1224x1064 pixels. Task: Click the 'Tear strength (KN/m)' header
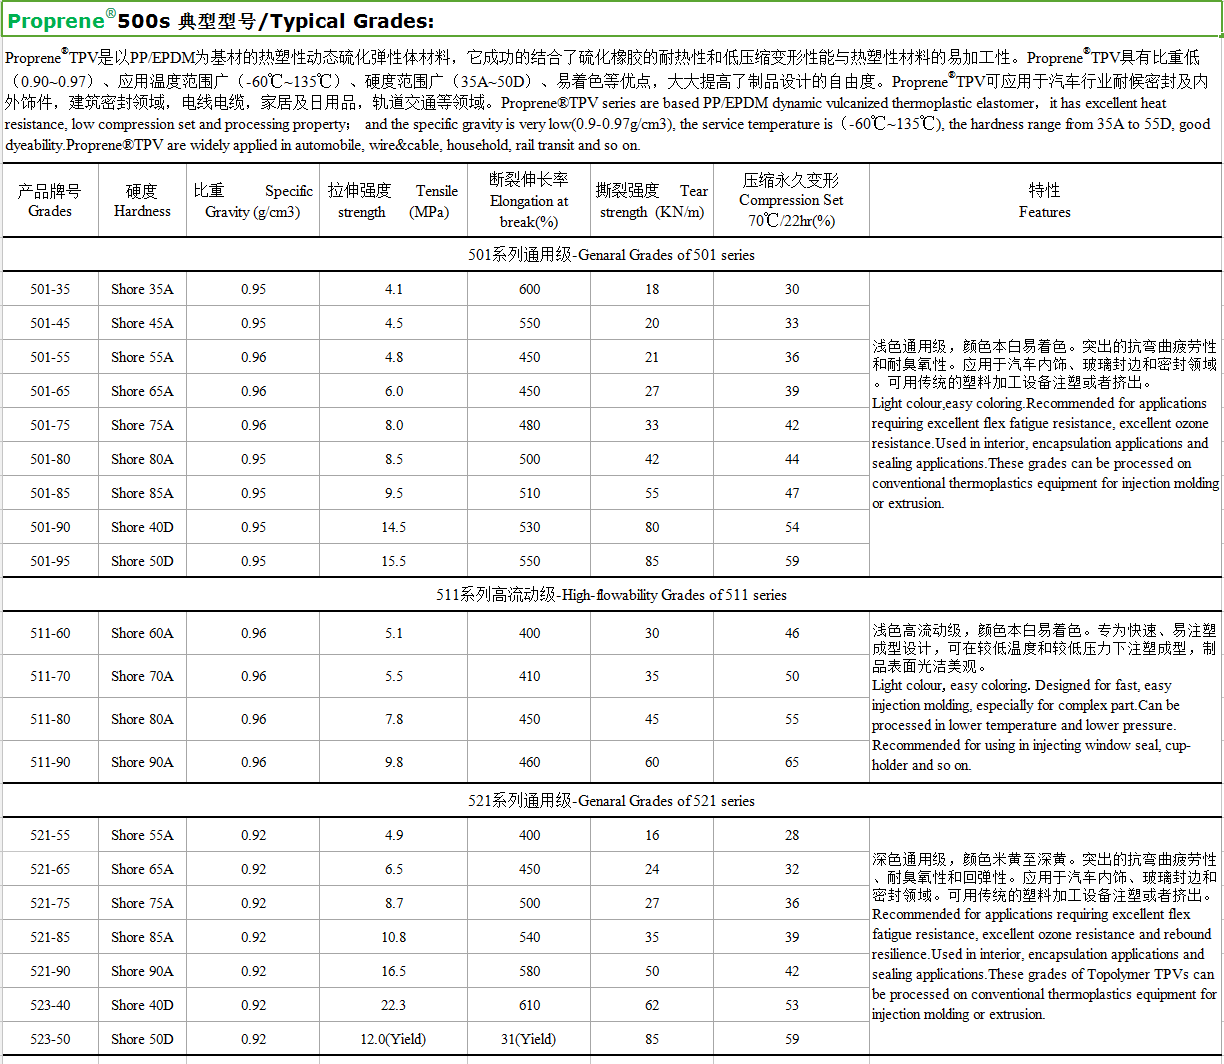coord(652,201)
